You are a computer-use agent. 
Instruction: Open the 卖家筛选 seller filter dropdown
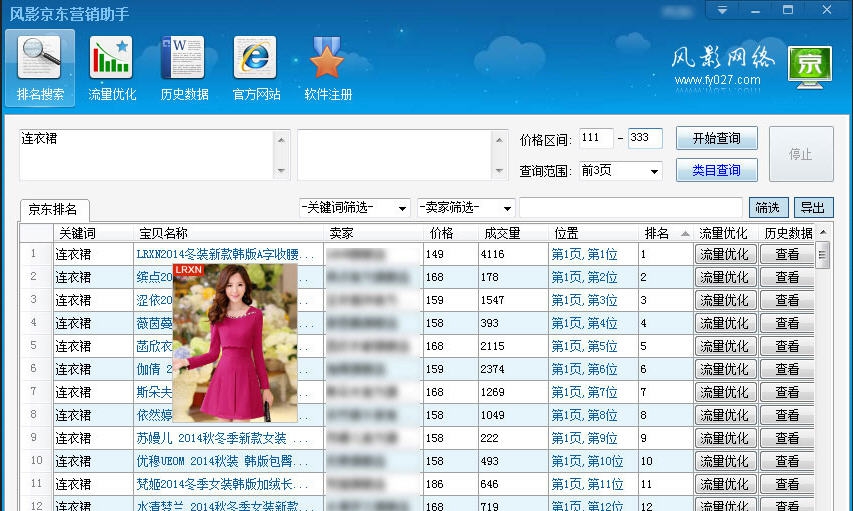[466, 208]
